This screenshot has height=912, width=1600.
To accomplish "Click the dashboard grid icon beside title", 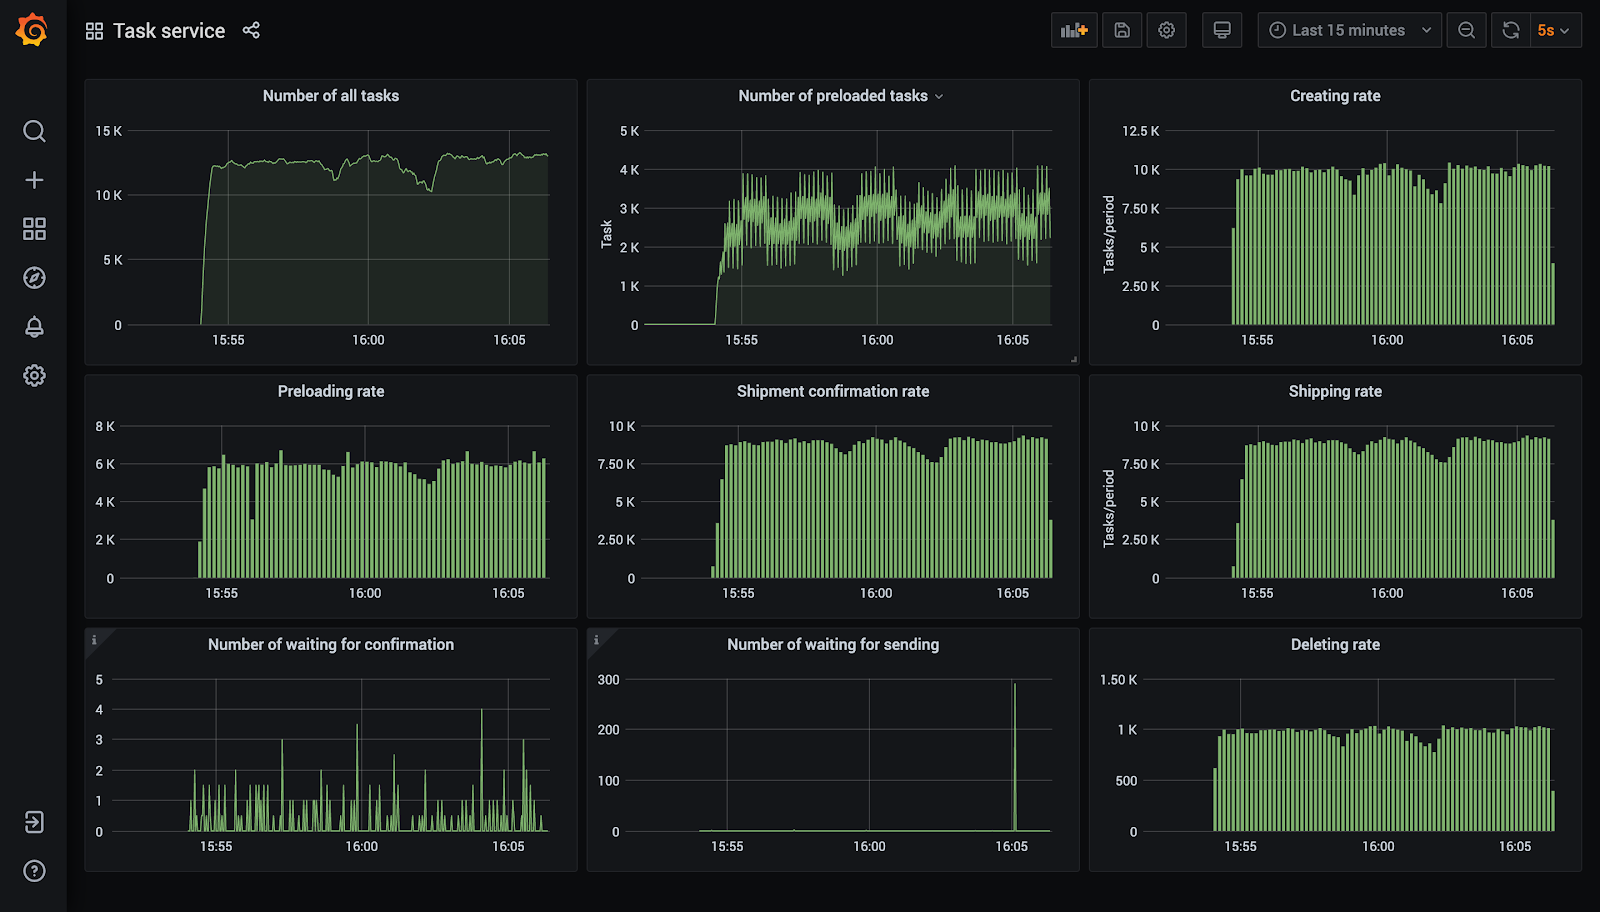I will coord(94,31).
